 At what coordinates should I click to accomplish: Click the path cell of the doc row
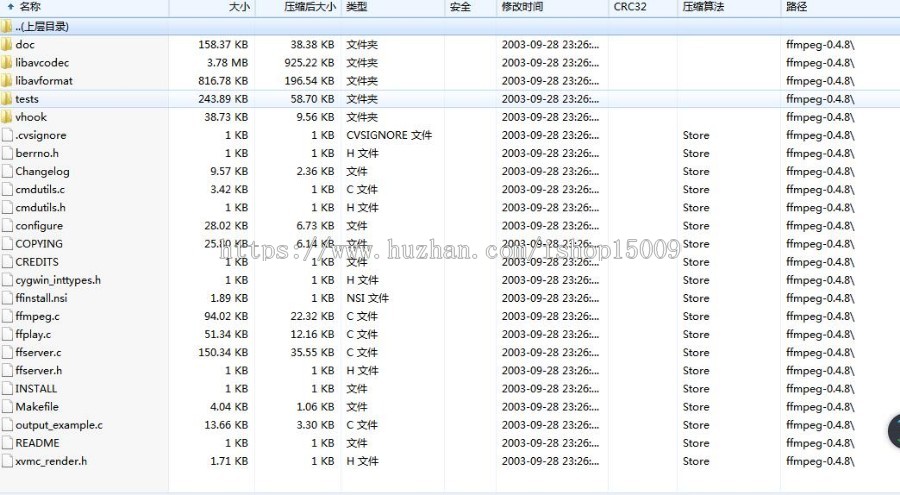(820, 44)
